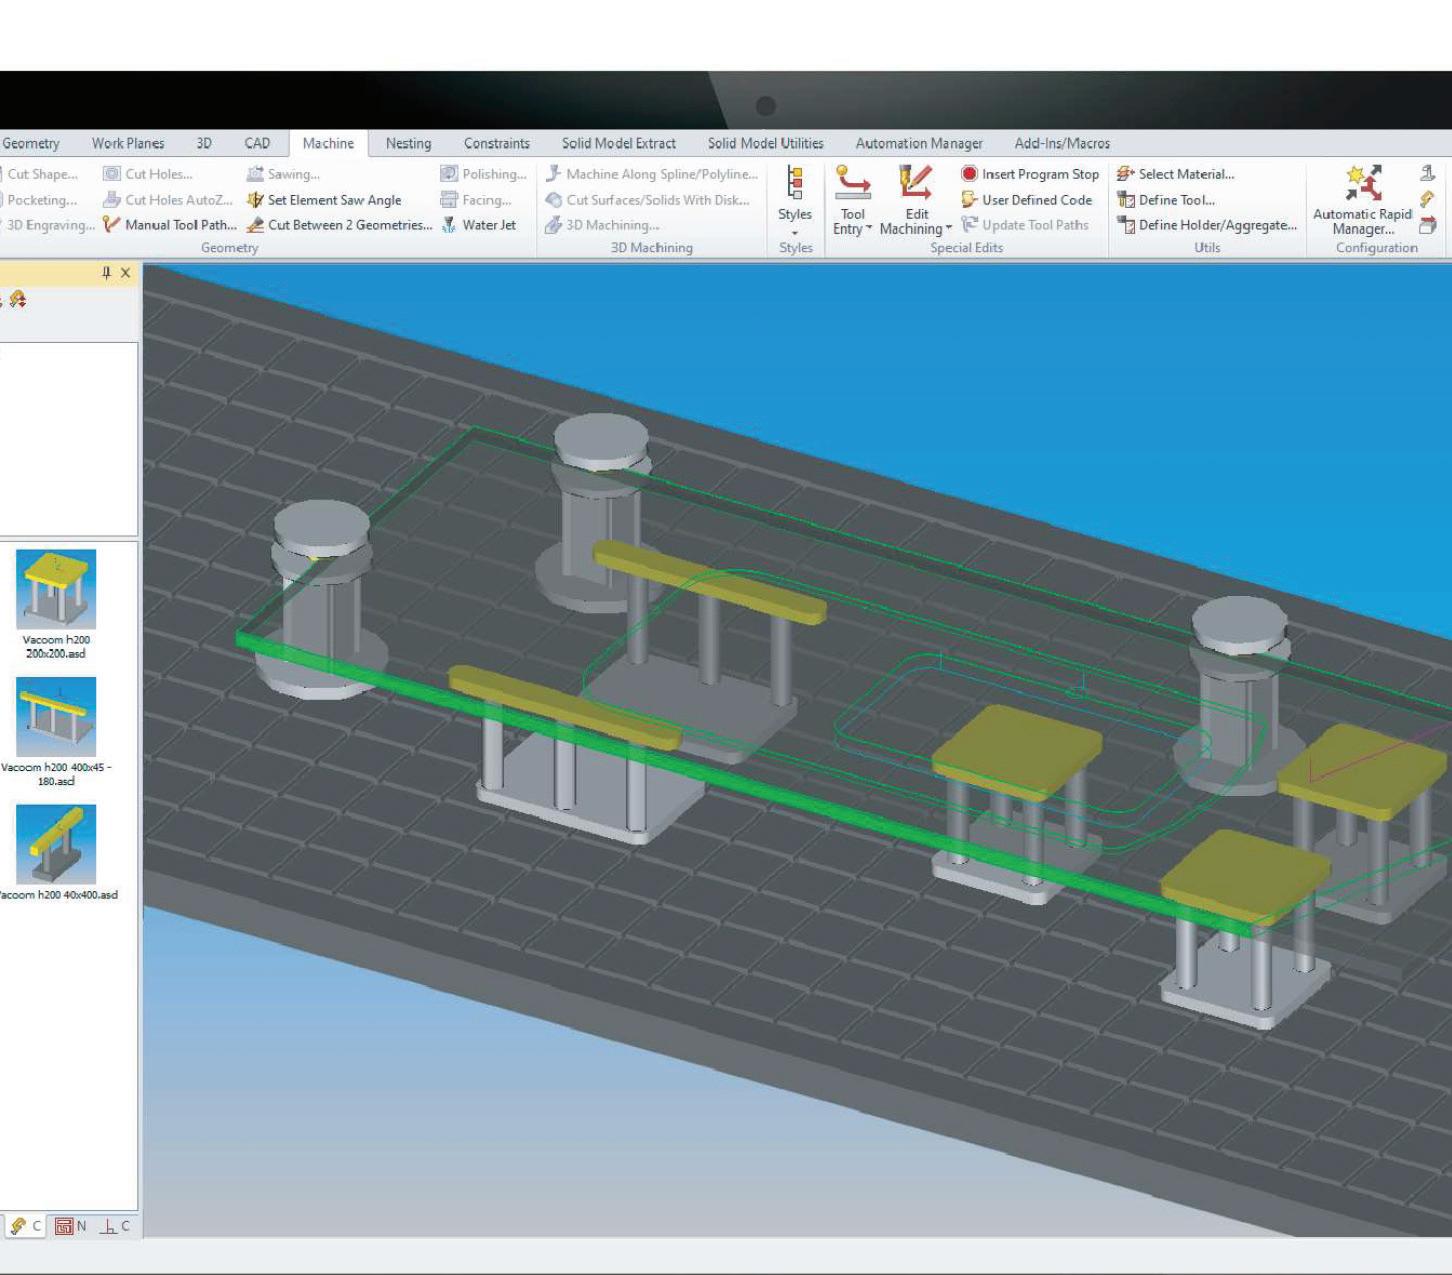Click the yellow tool icon in Configuration group
Image resolution: width=1452 pixels, height=1275 pixels.
(x=1428, y=200)
